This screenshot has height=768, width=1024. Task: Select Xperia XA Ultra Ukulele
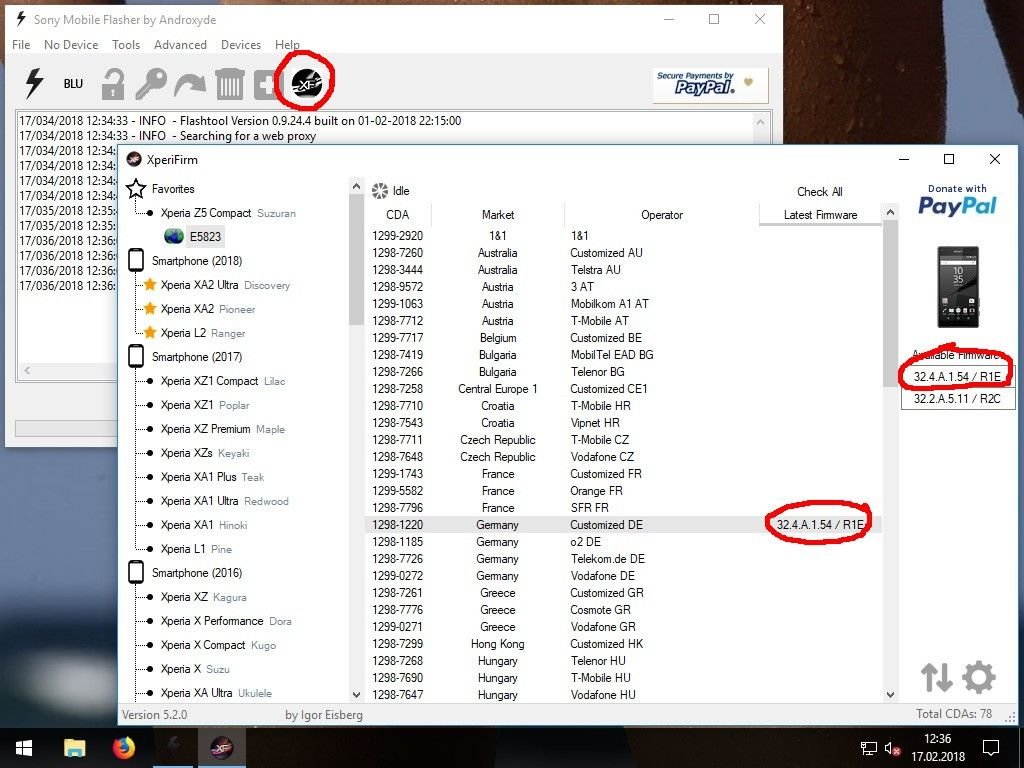216,693
